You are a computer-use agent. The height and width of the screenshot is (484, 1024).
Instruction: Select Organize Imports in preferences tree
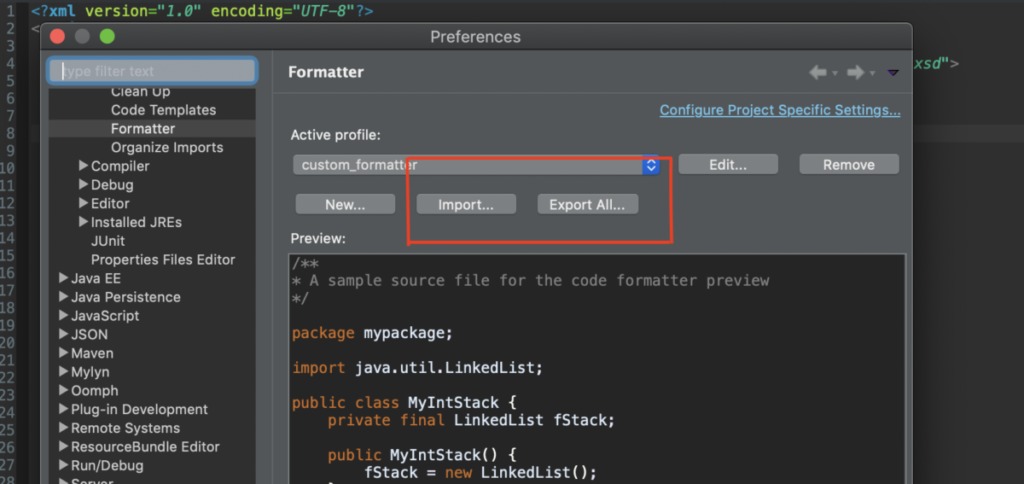167,148
